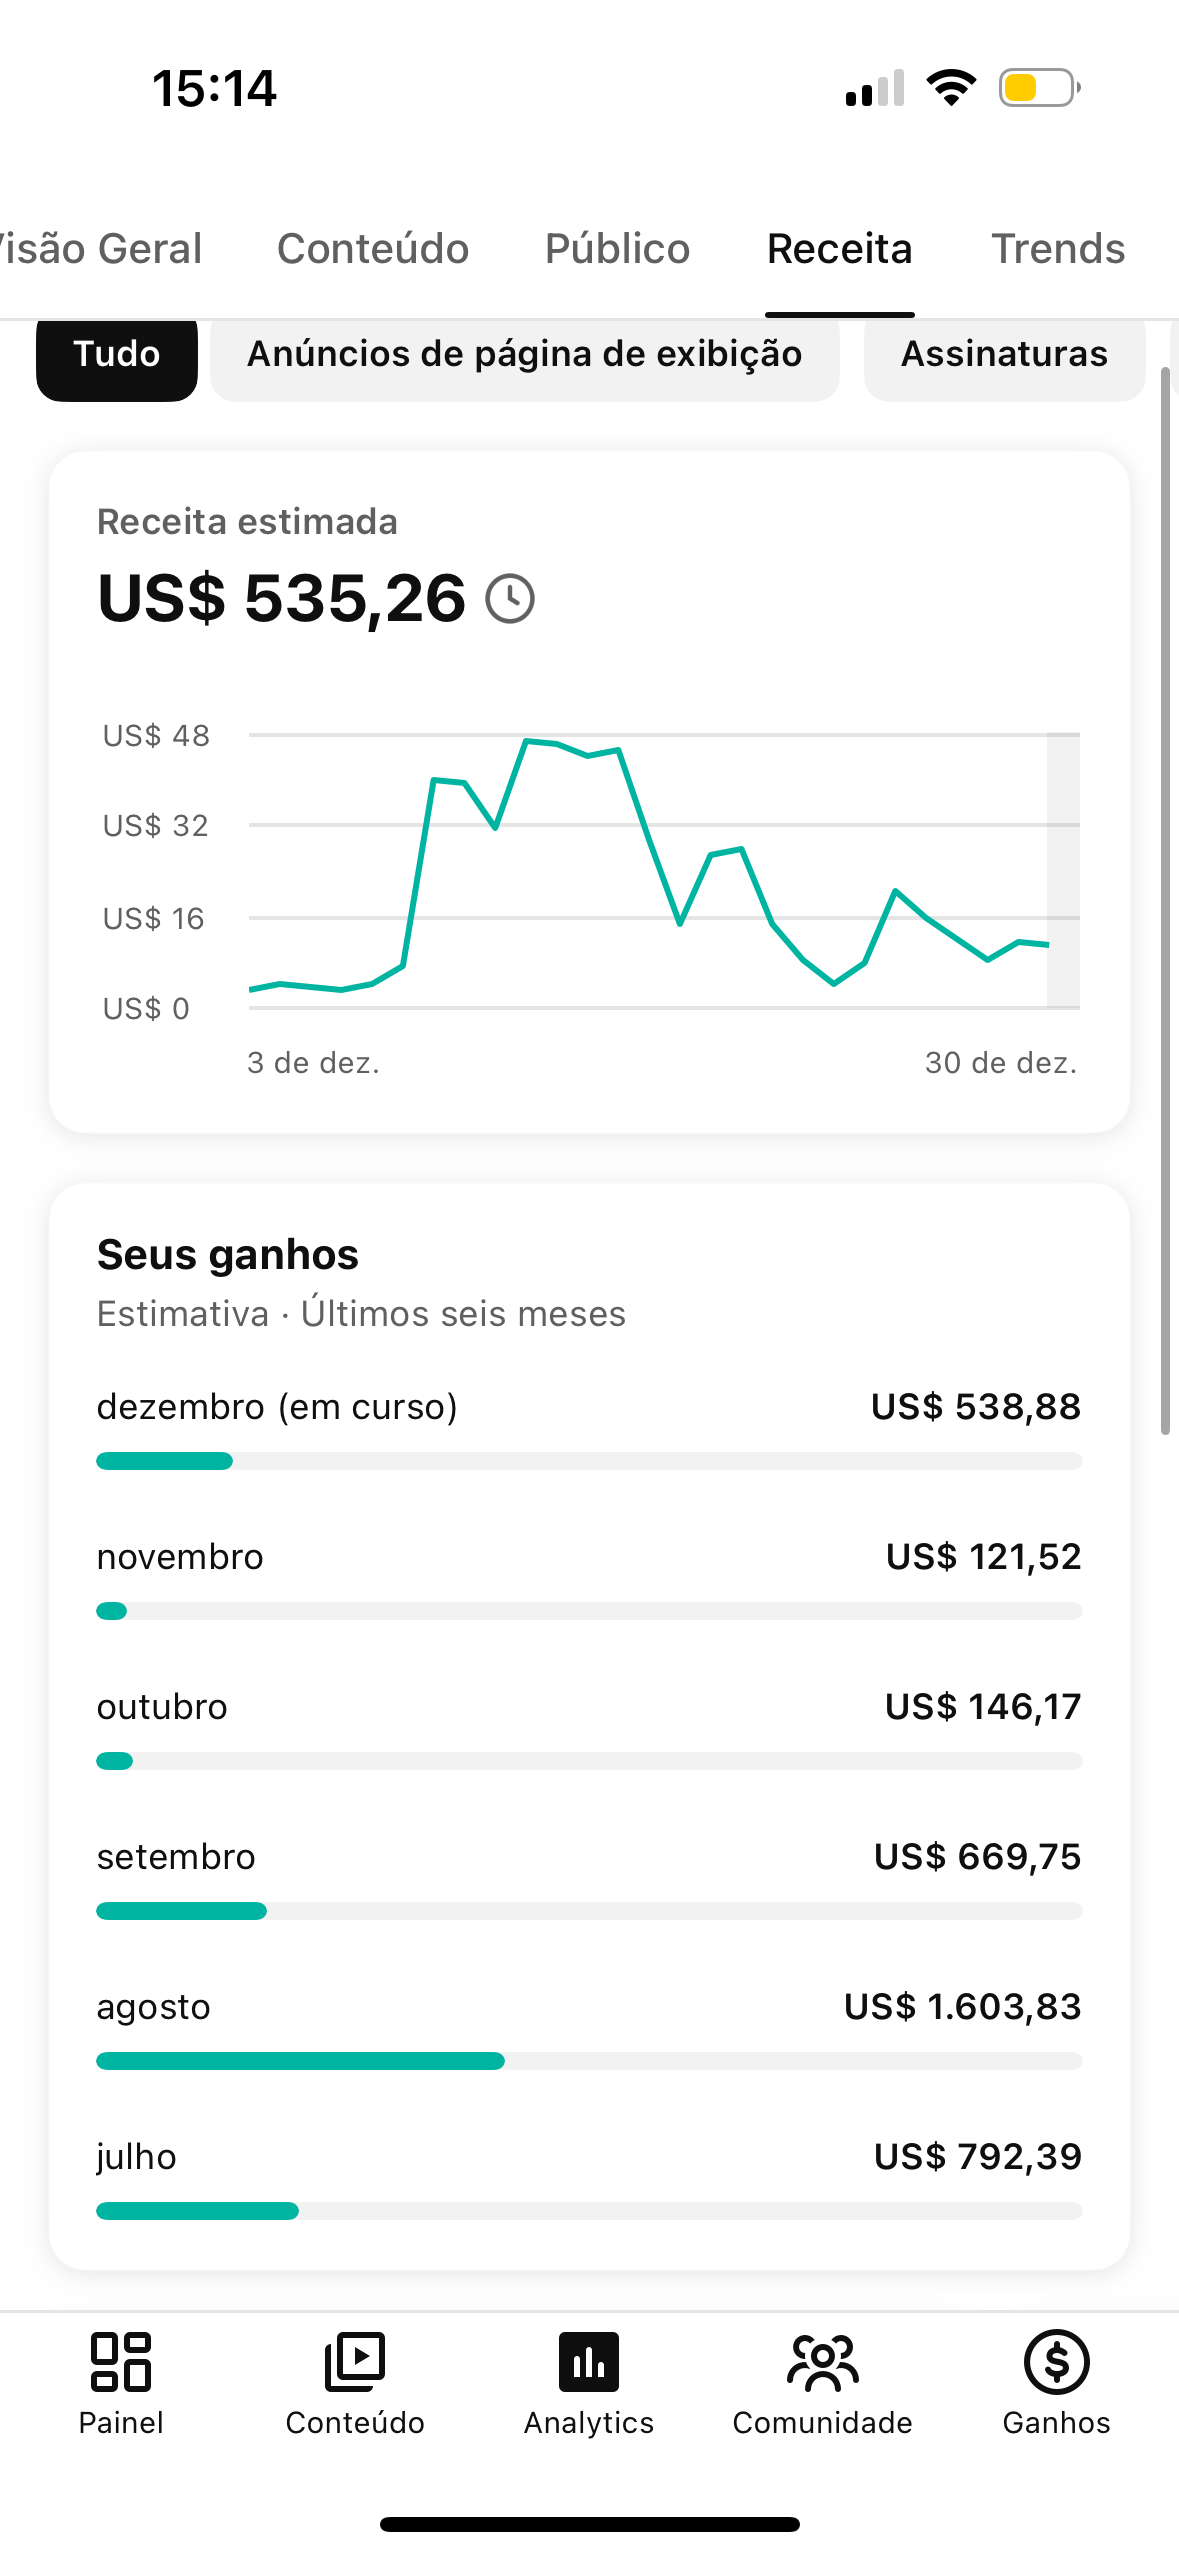The width and height of the screenshot is (1179, 2556).
Task: Tap the setembro earnings progress bar
Action: coord(589,1911)
